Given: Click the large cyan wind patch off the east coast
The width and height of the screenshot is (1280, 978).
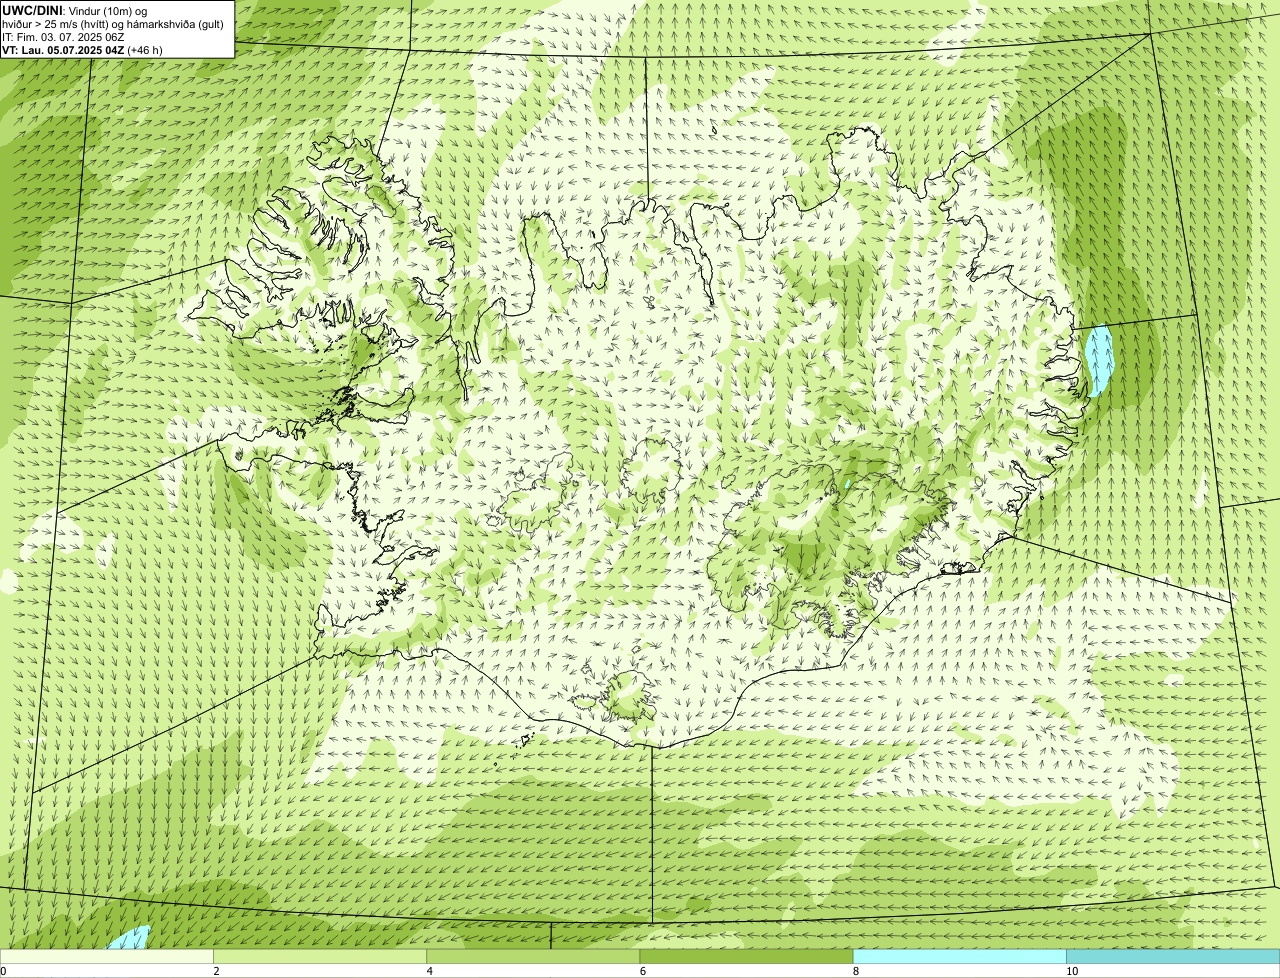Looking at the screenshot, I should [x=1099, y=360].
